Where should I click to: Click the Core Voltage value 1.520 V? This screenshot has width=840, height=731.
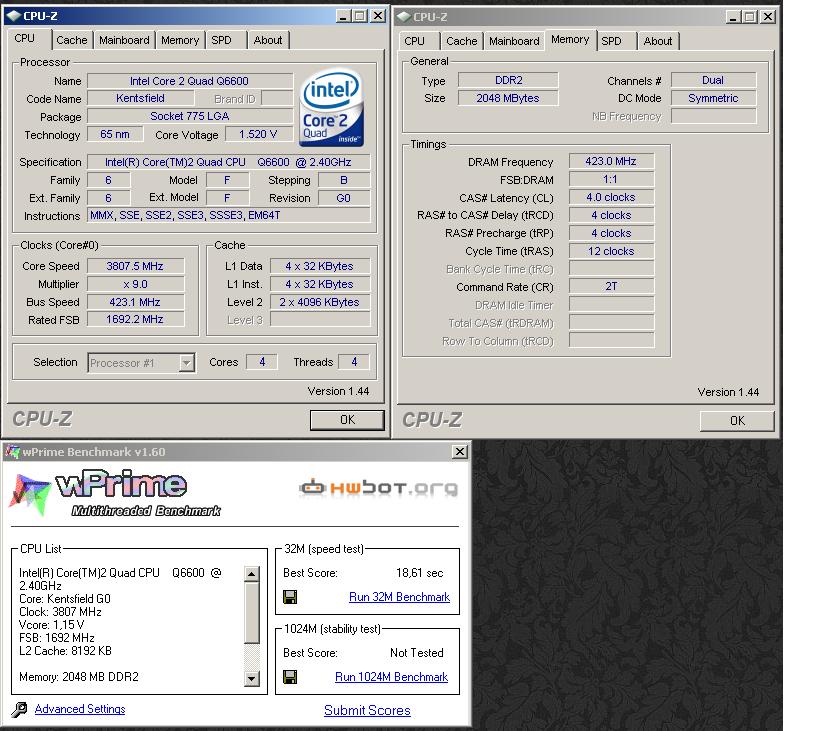coord(258,134)
